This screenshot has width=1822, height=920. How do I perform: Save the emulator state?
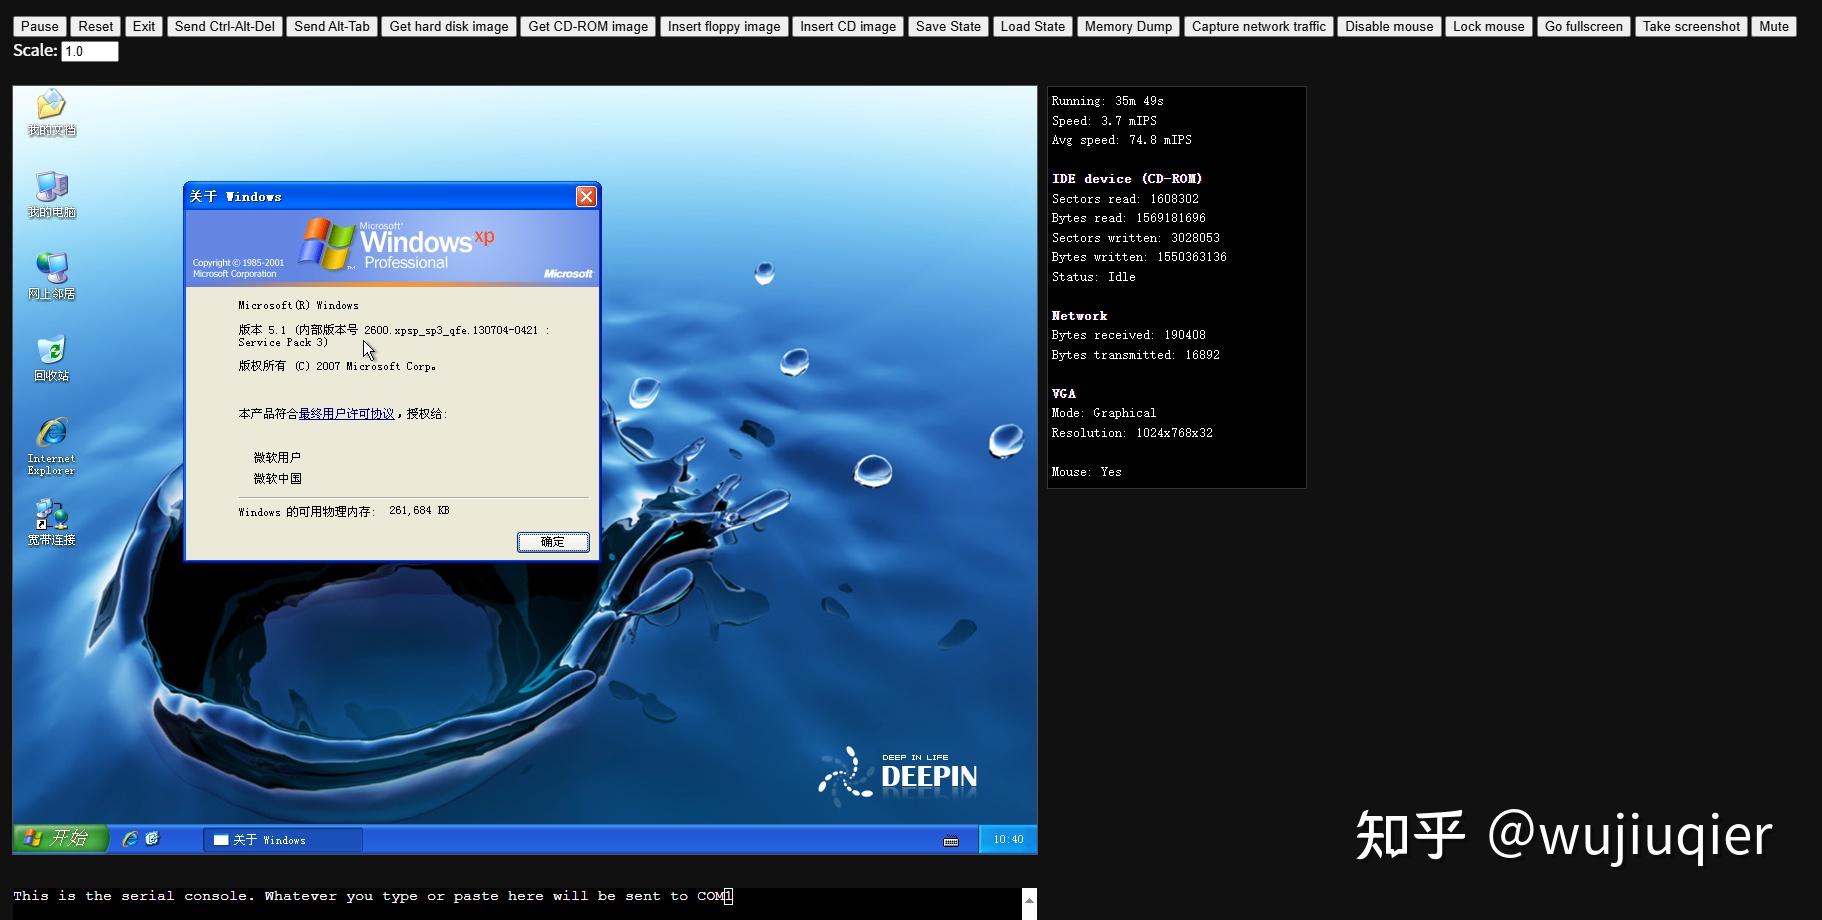tap(946, 26)
